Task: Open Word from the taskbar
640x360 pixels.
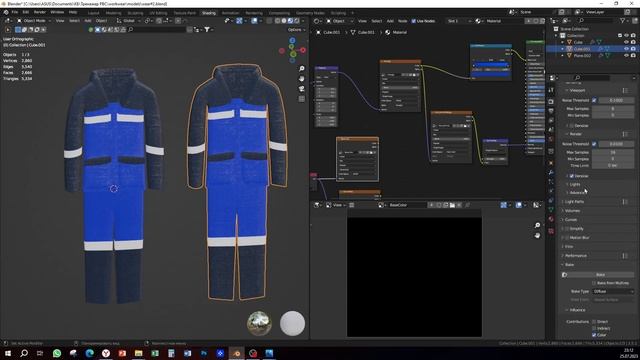Action: 187,353
